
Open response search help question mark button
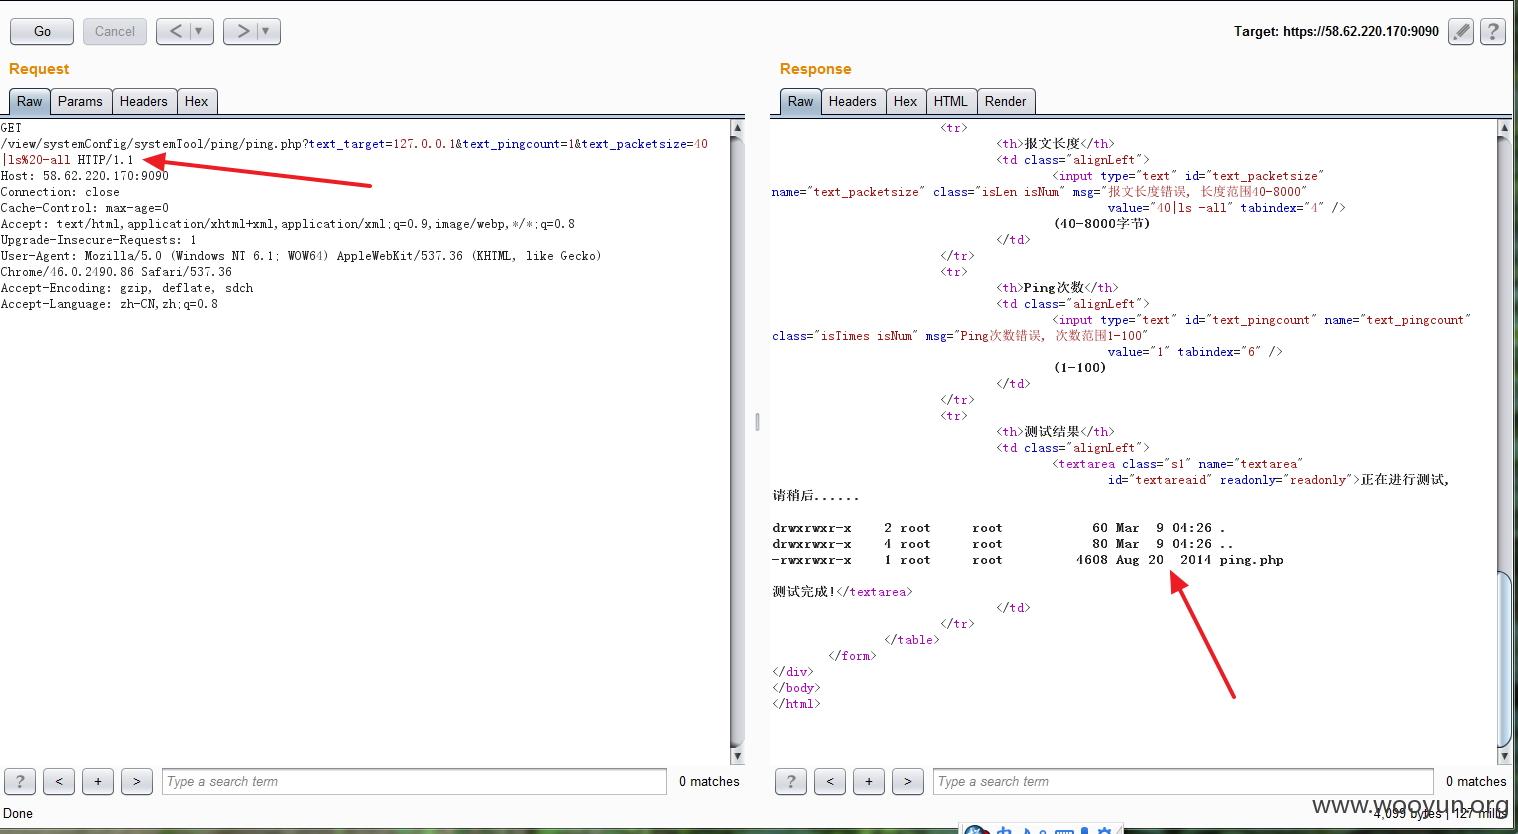tap(791, 781)
